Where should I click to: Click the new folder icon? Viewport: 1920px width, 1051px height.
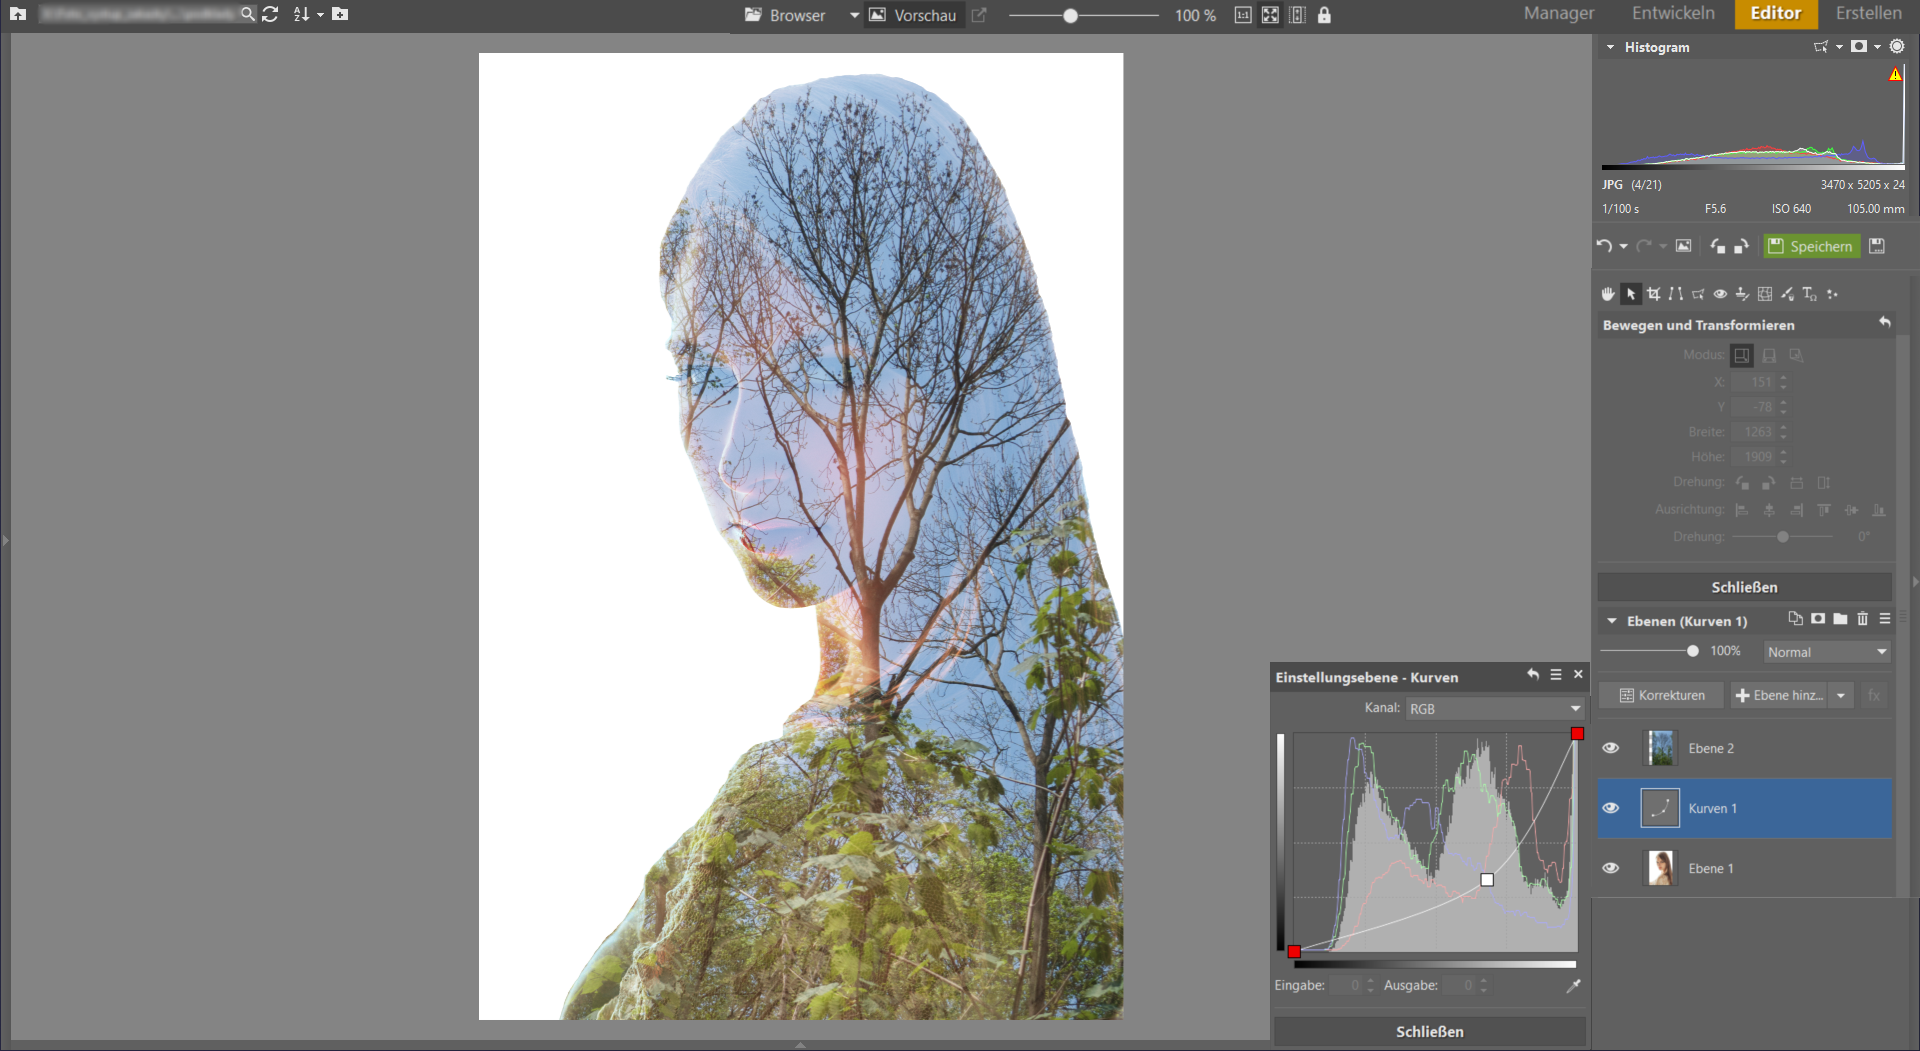point(340,14)
